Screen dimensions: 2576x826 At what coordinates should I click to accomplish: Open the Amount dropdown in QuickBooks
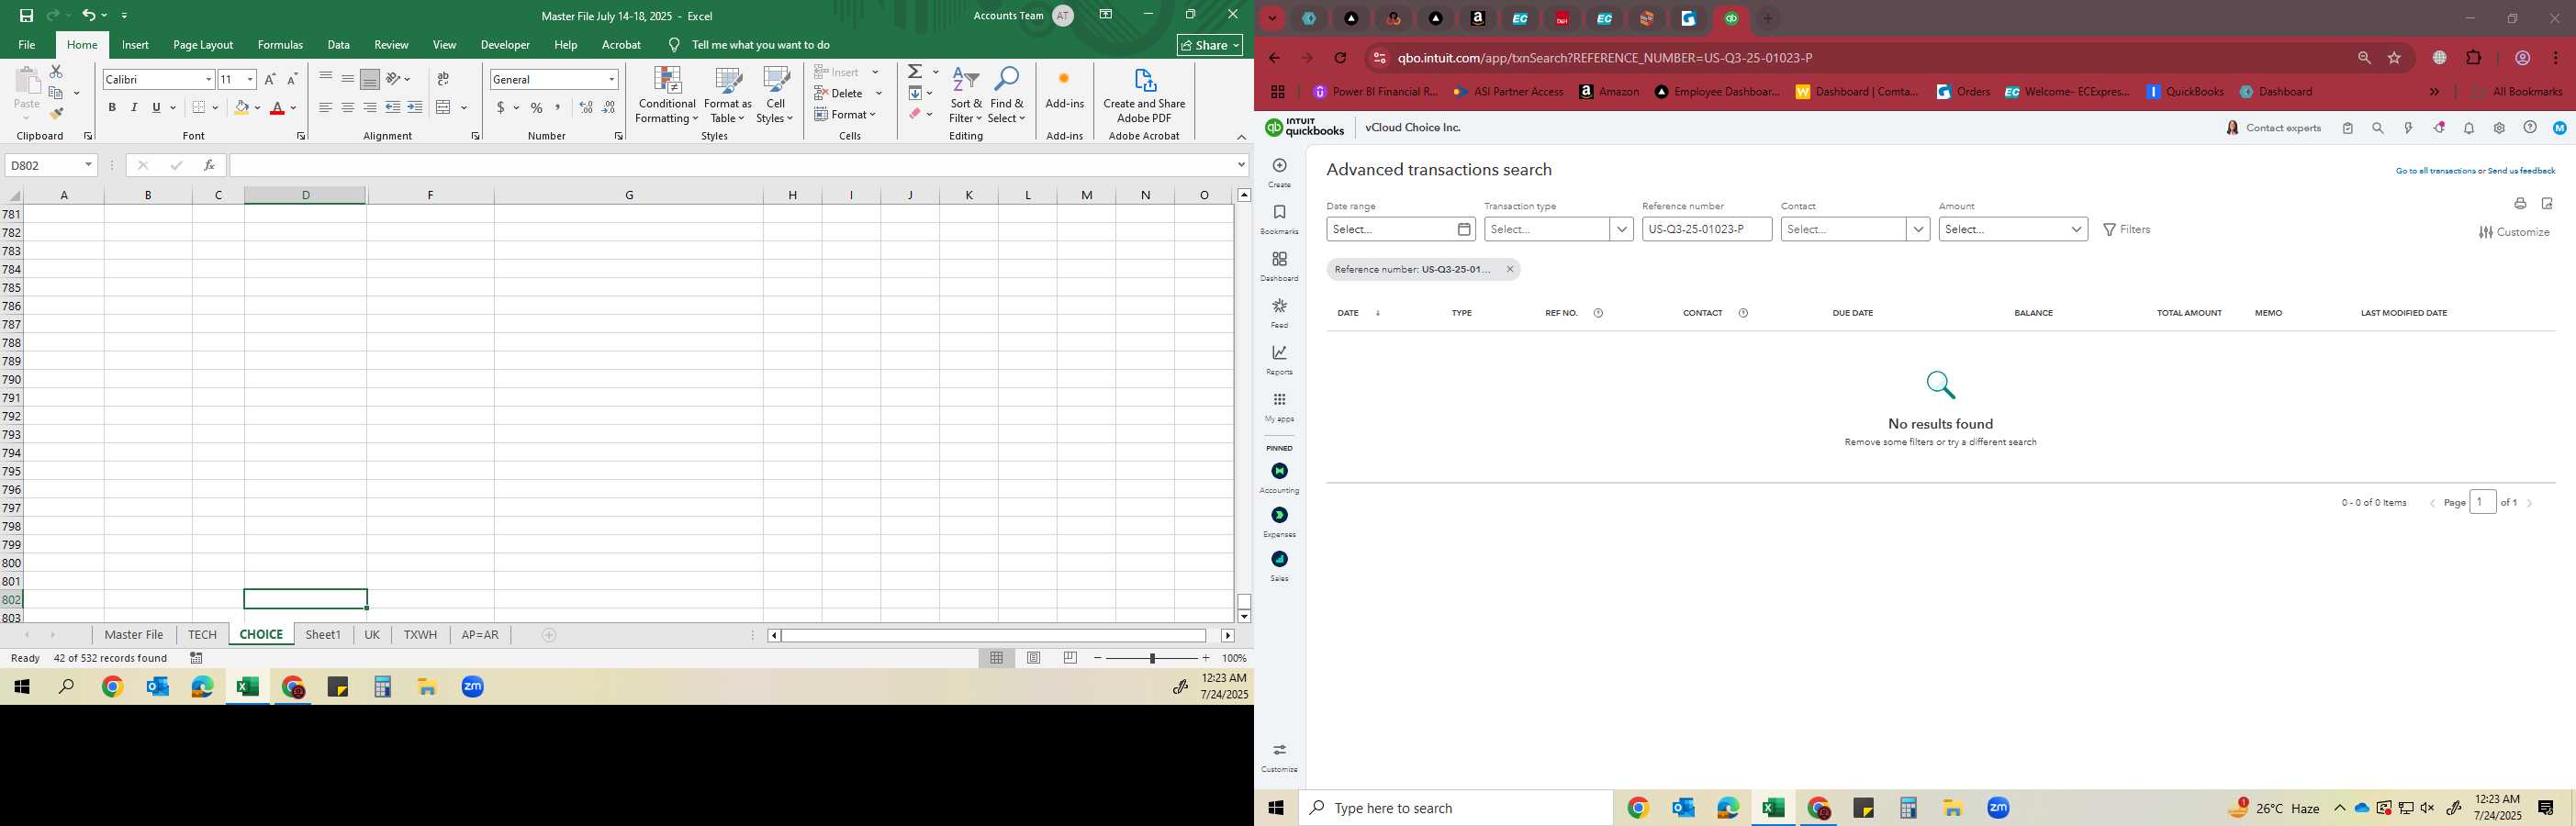[2013, 229]
